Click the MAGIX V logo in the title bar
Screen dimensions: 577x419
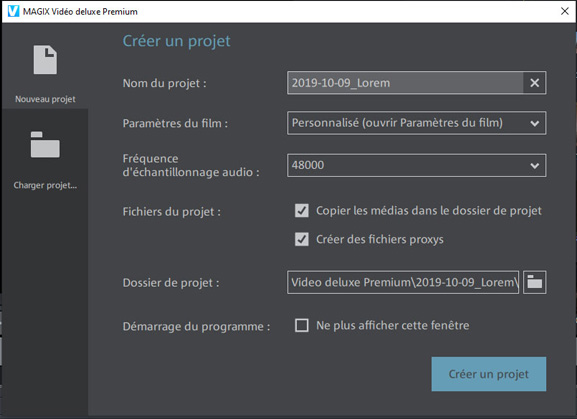click(x=14, y=11)
